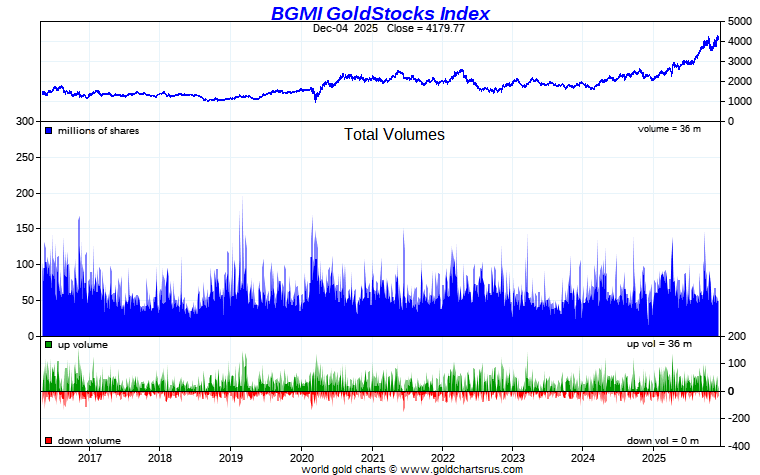
Task: Click the Dec-04 2025 close value text
Action: pyautogui.click(x=389, y=29)
